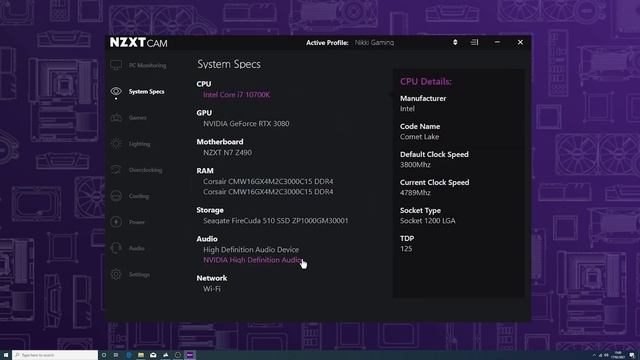Click the System Specs page heading
This screenshot has height=360, width=640.
229,64
